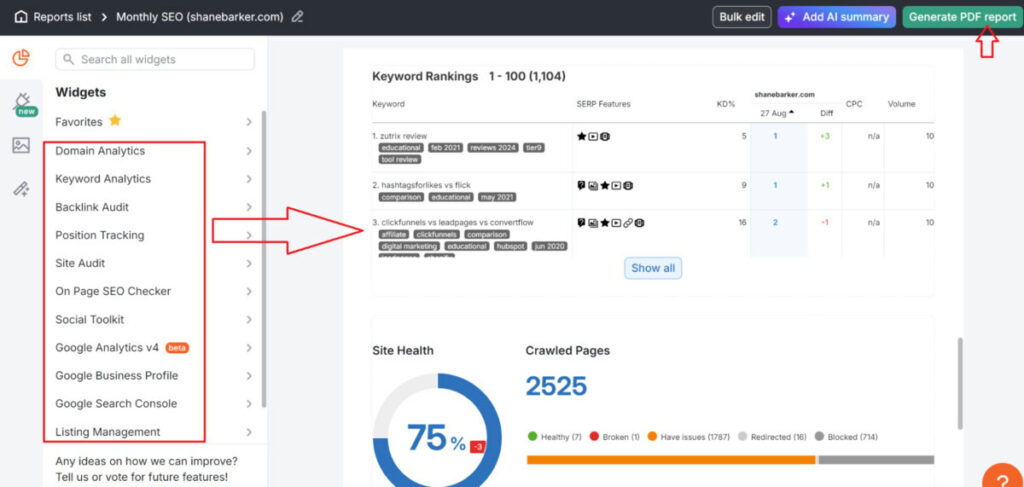Open the image widget sidebar icon
The width and height of the screenshot is (1024, 487).
point(21,146)
